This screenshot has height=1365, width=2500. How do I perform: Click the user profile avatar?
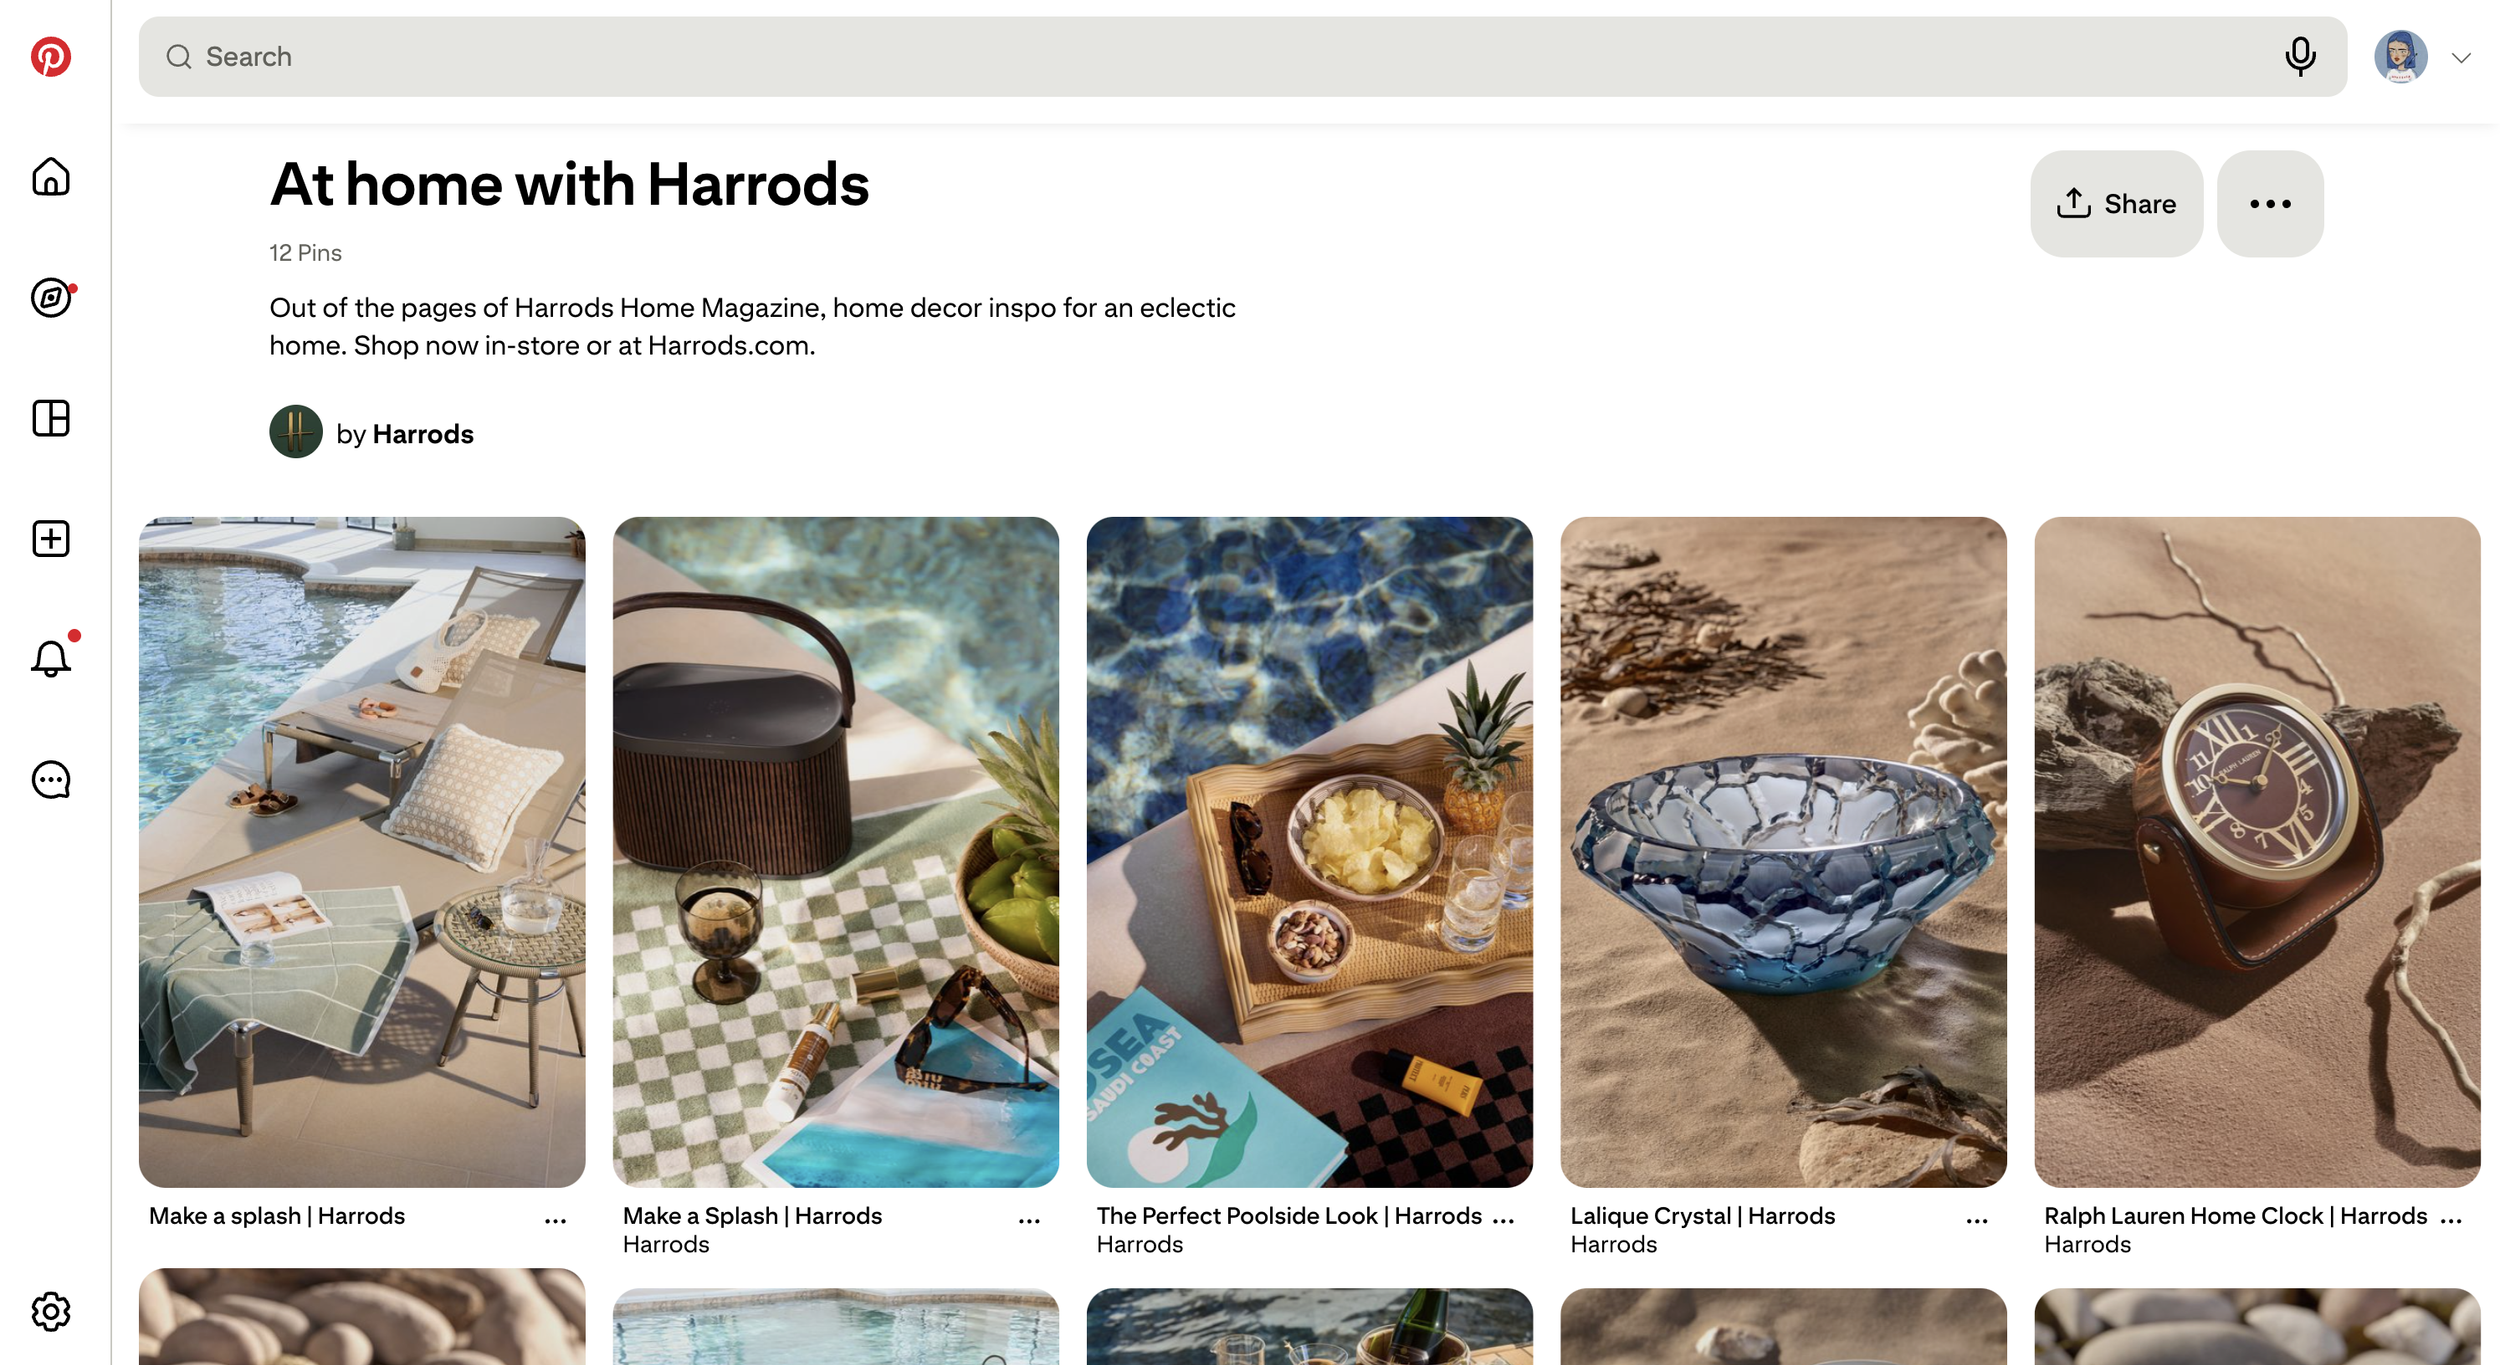point(2400,57)
